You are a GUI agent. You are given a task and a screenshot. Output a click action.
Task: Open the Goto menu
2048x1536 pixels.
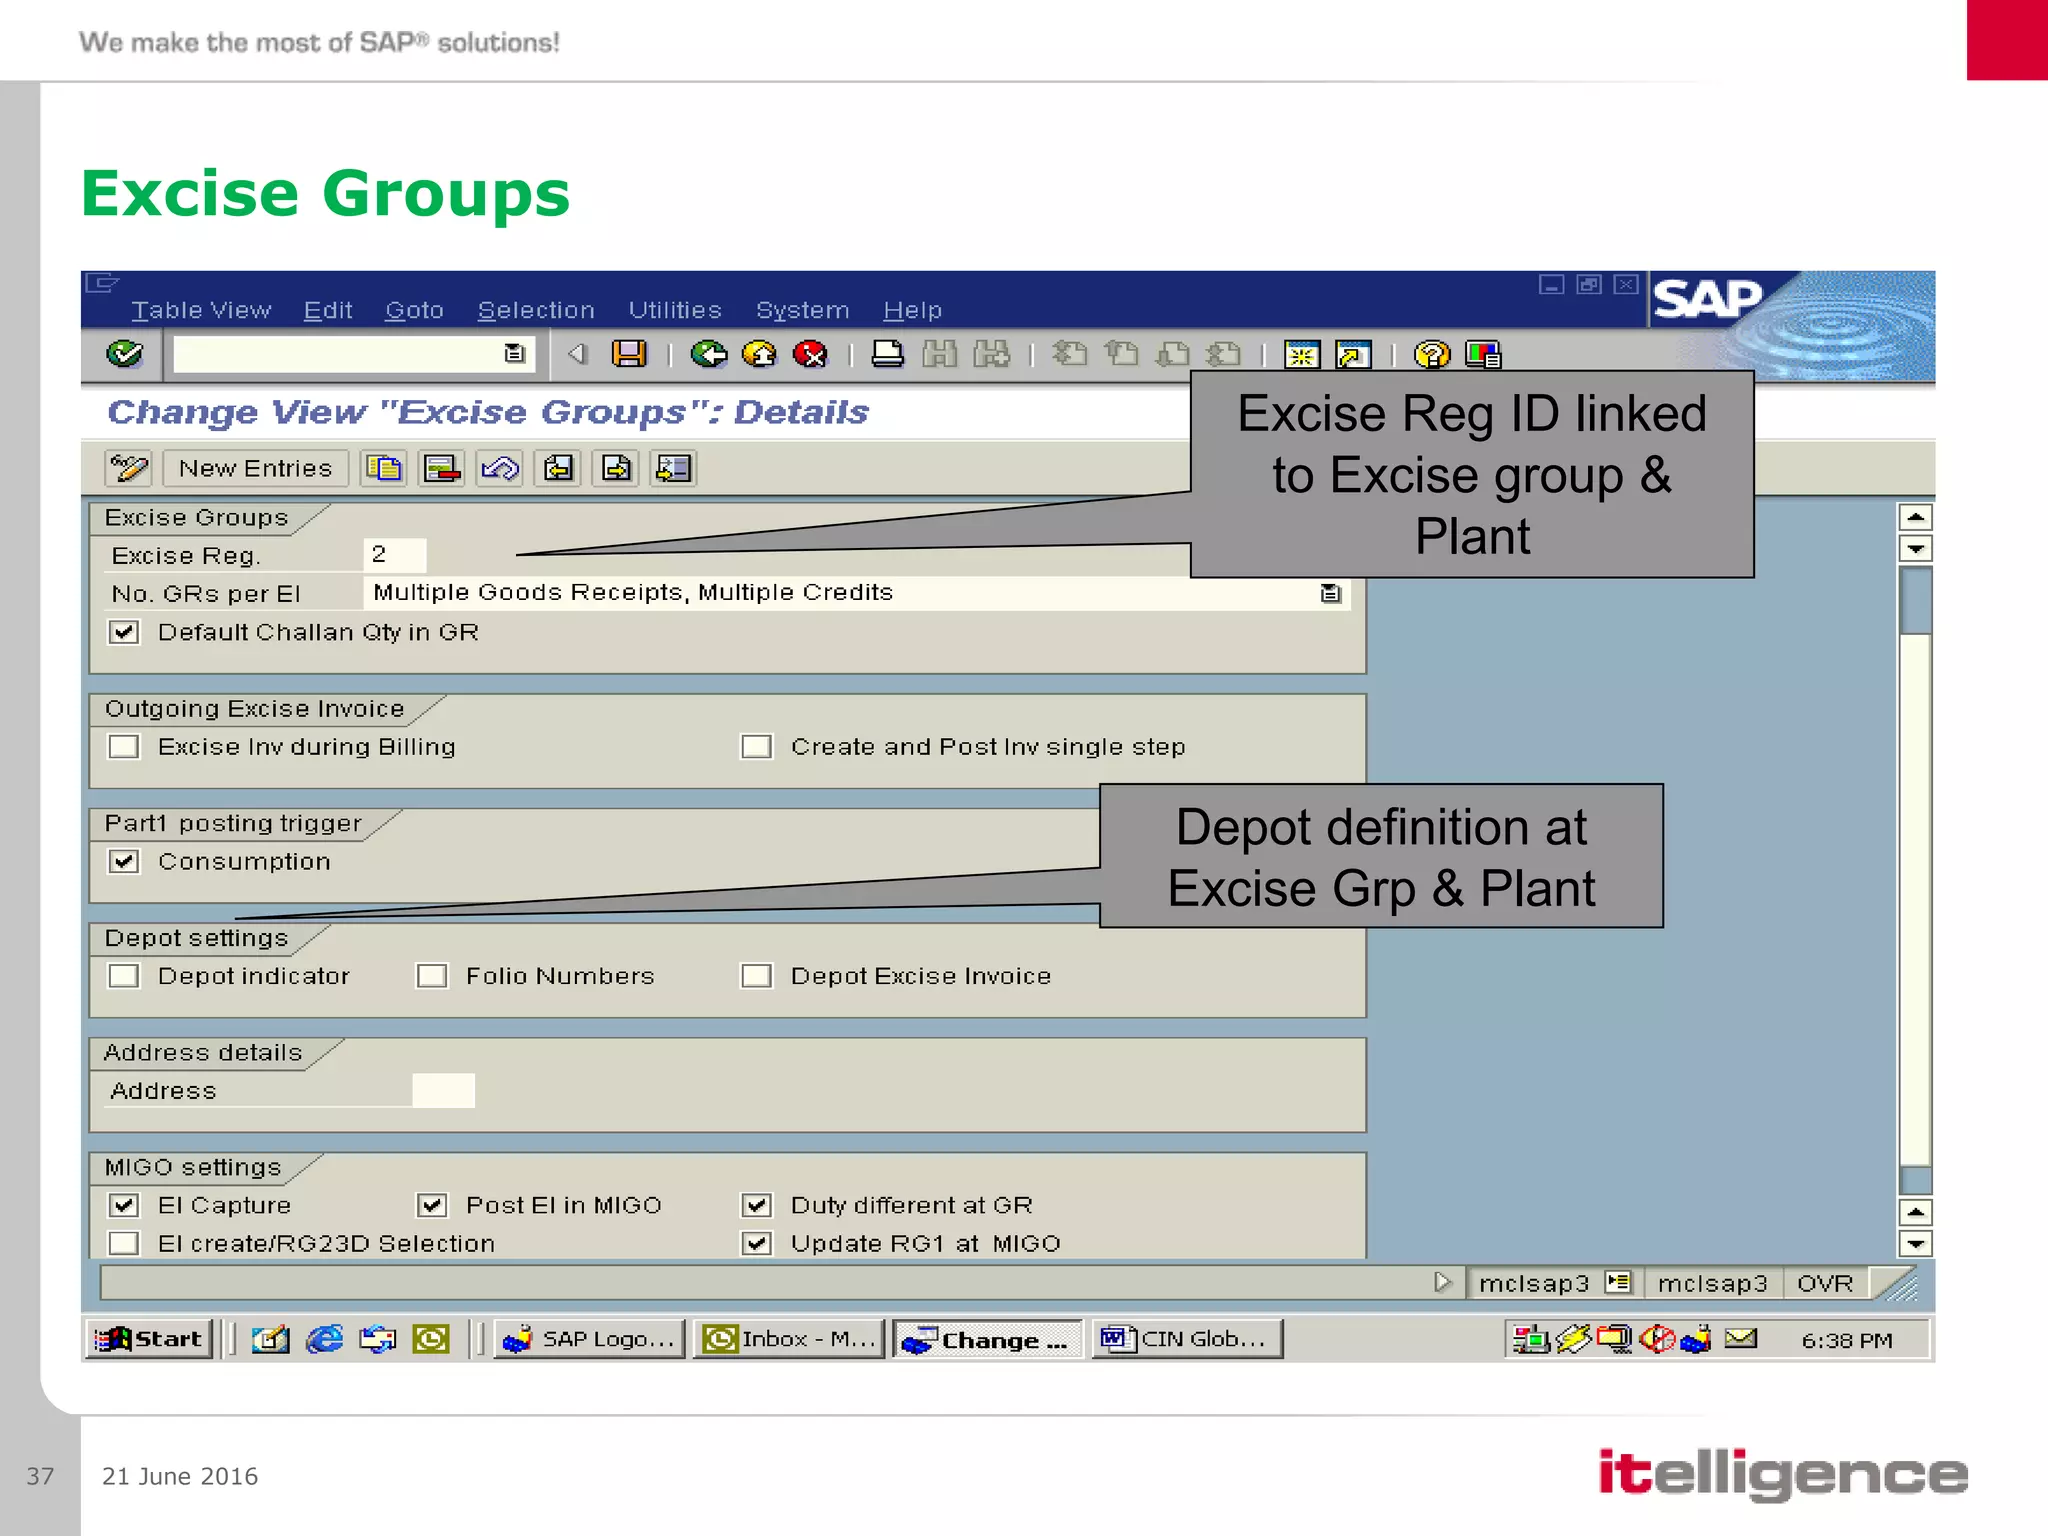click(414, 310)
